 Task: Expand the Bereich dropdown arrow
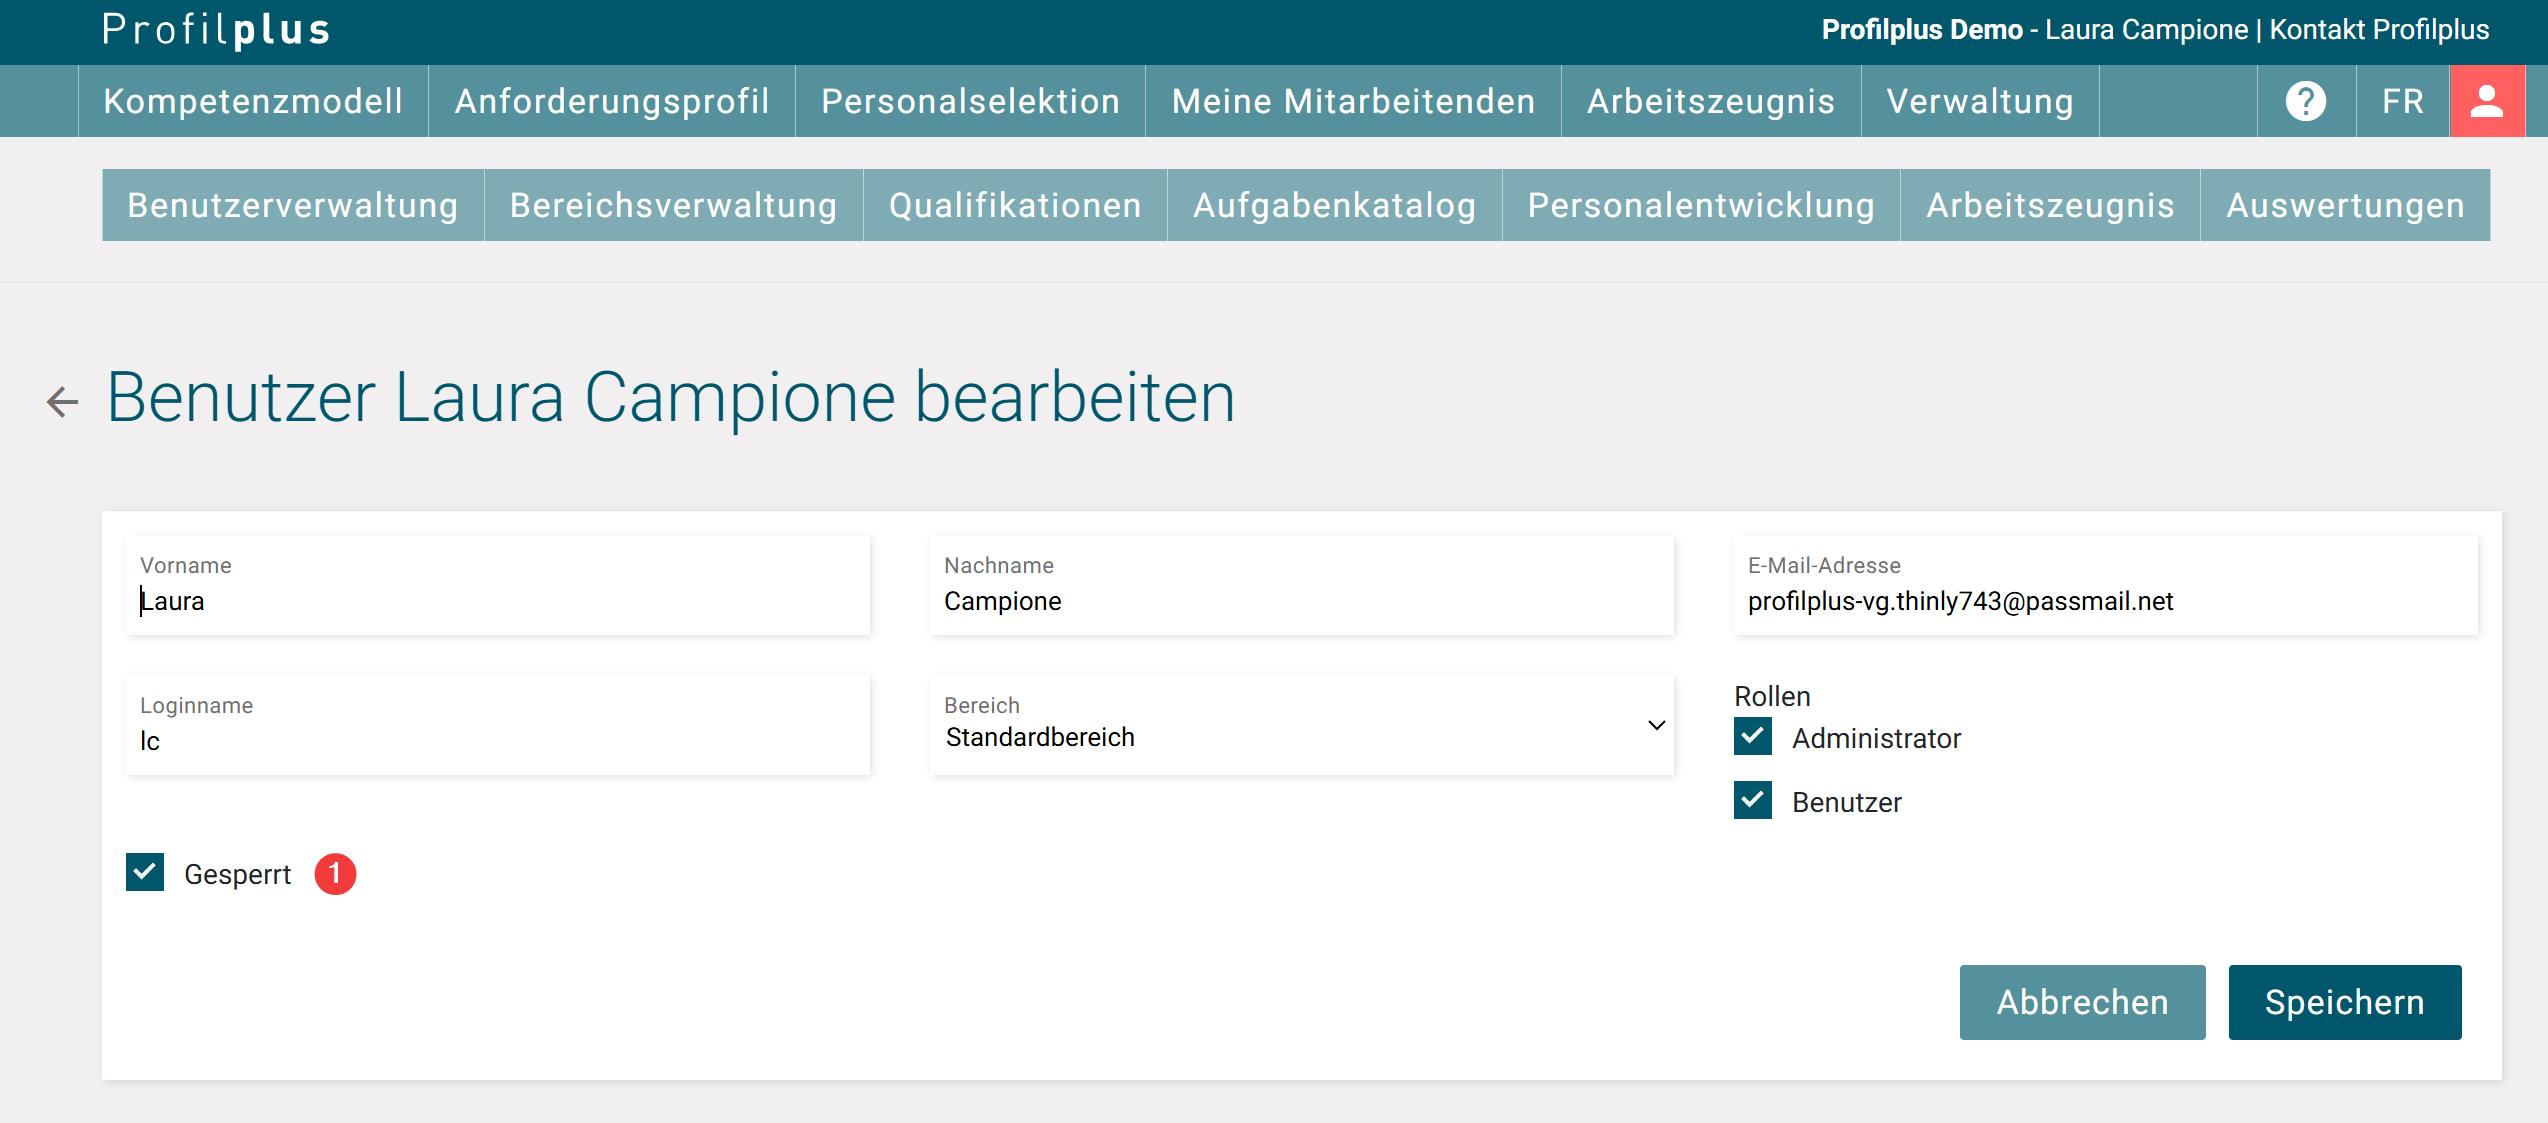point(1656,725)
